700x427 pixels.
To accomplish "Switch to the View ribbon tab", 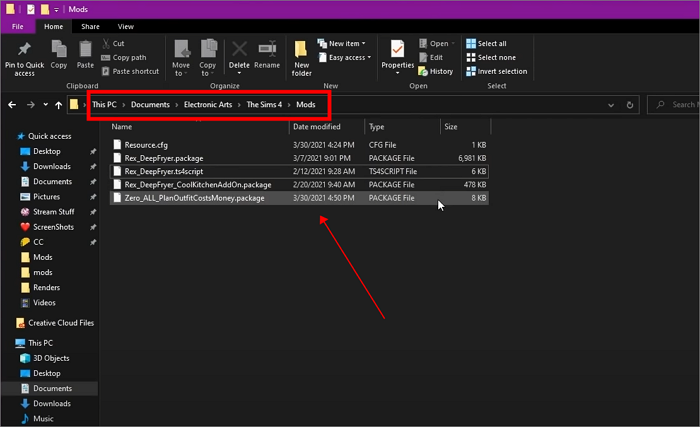I will tap(126, 26).
